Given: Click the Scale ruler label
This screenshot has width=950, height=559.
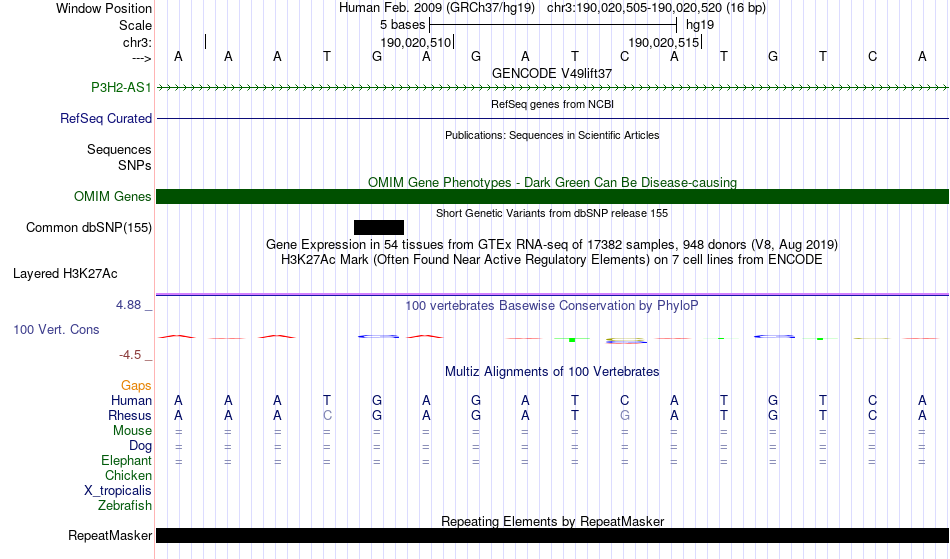Looking at the screenshot, I should 135,25.
